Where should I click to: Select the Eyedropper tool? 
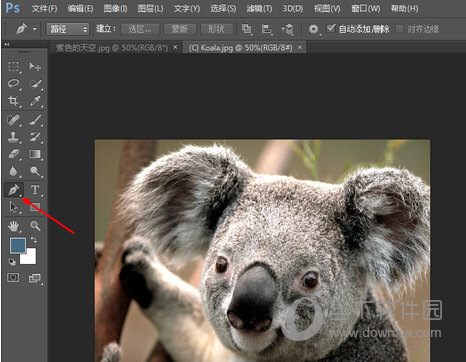[x=35, y=101]
